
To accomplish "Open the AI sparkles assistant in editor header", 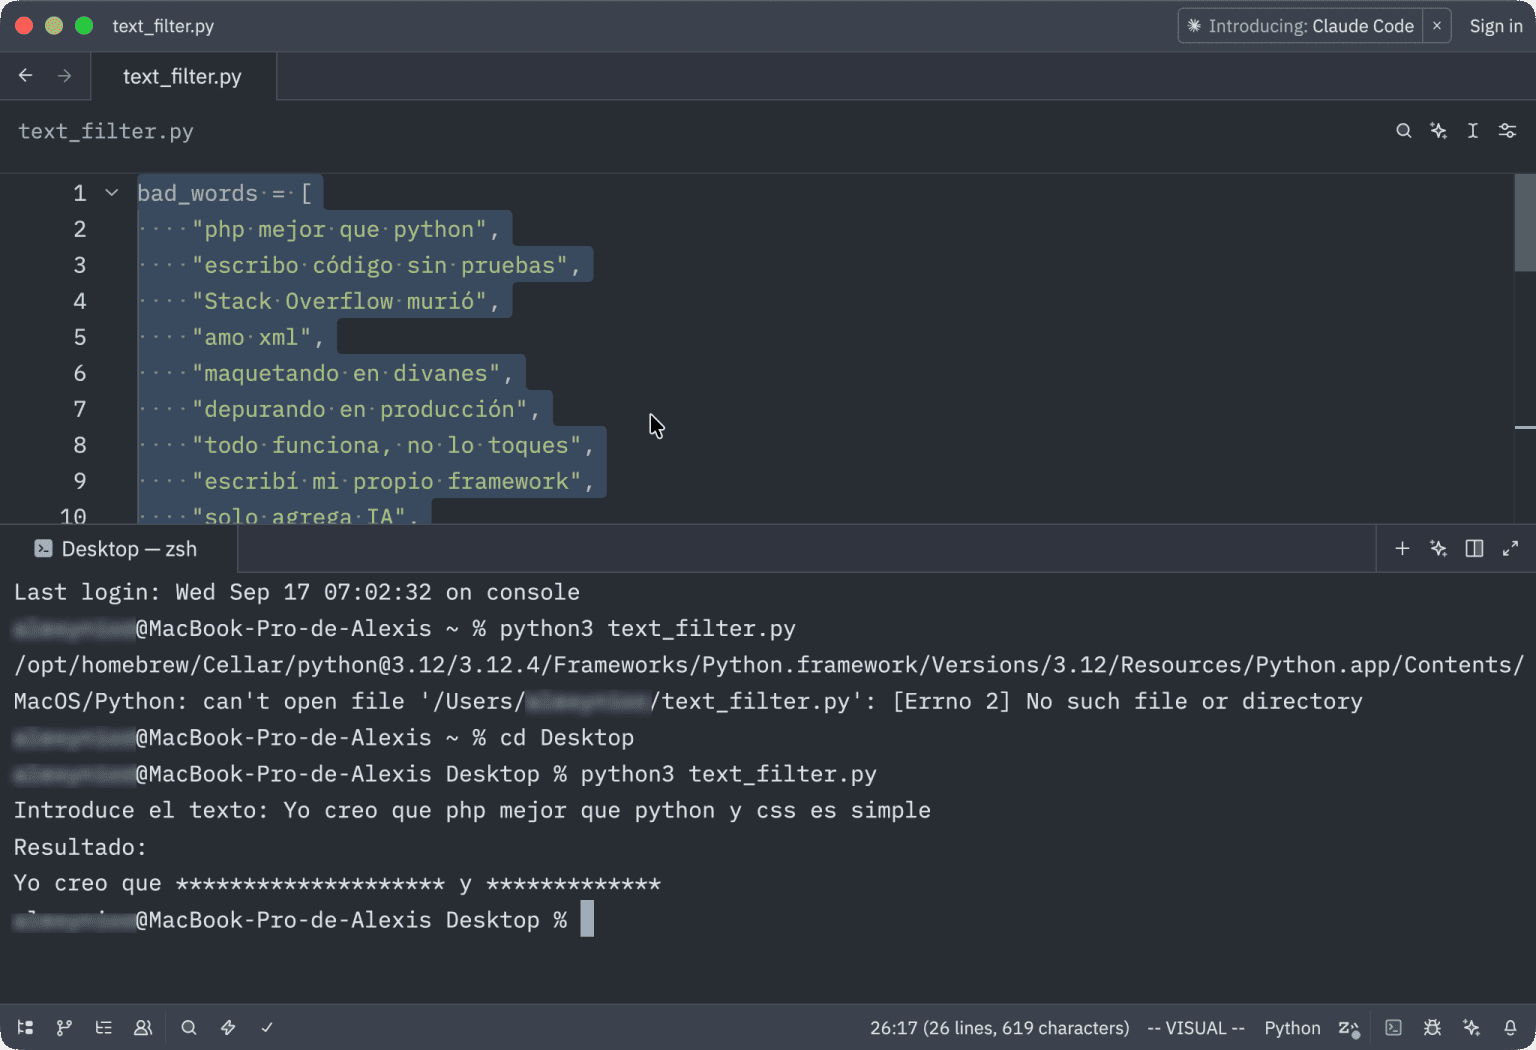I will pyautogui.click(x=1438, y=130).
